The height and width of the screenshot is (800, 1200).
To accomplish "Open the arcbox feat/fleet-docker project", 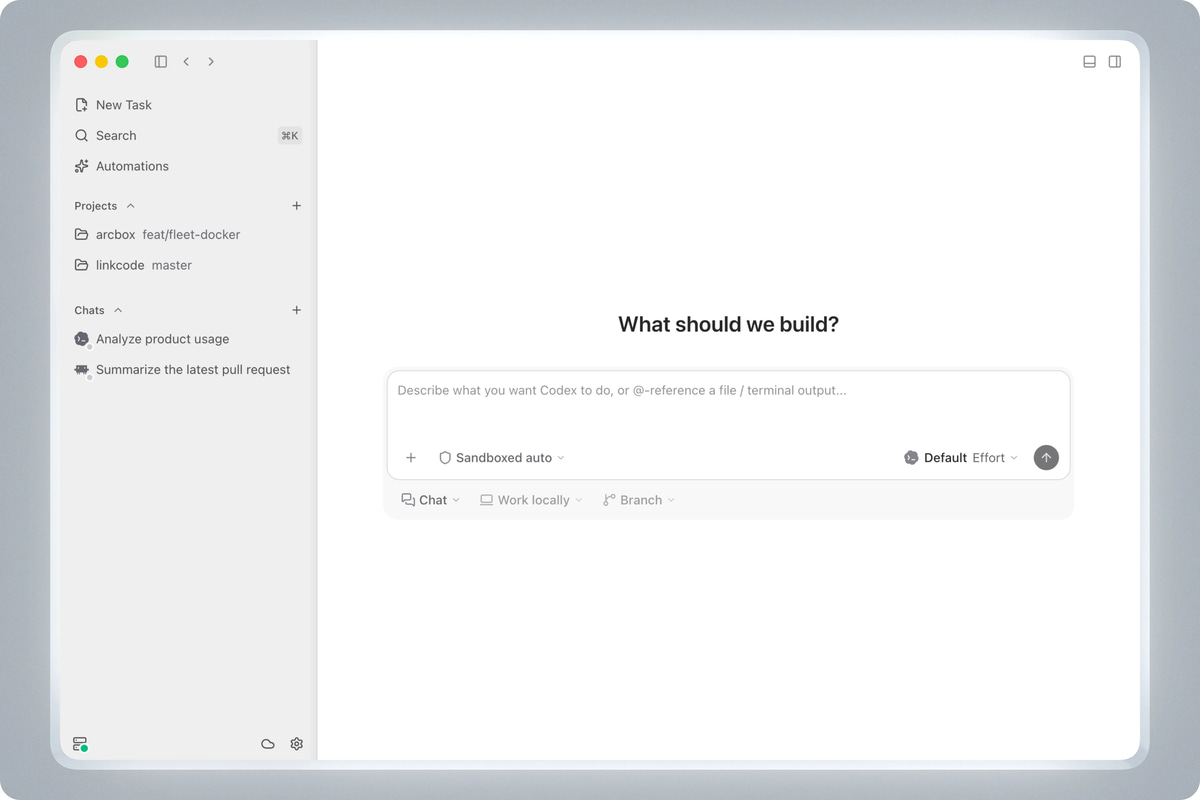I will coord(188,235).
